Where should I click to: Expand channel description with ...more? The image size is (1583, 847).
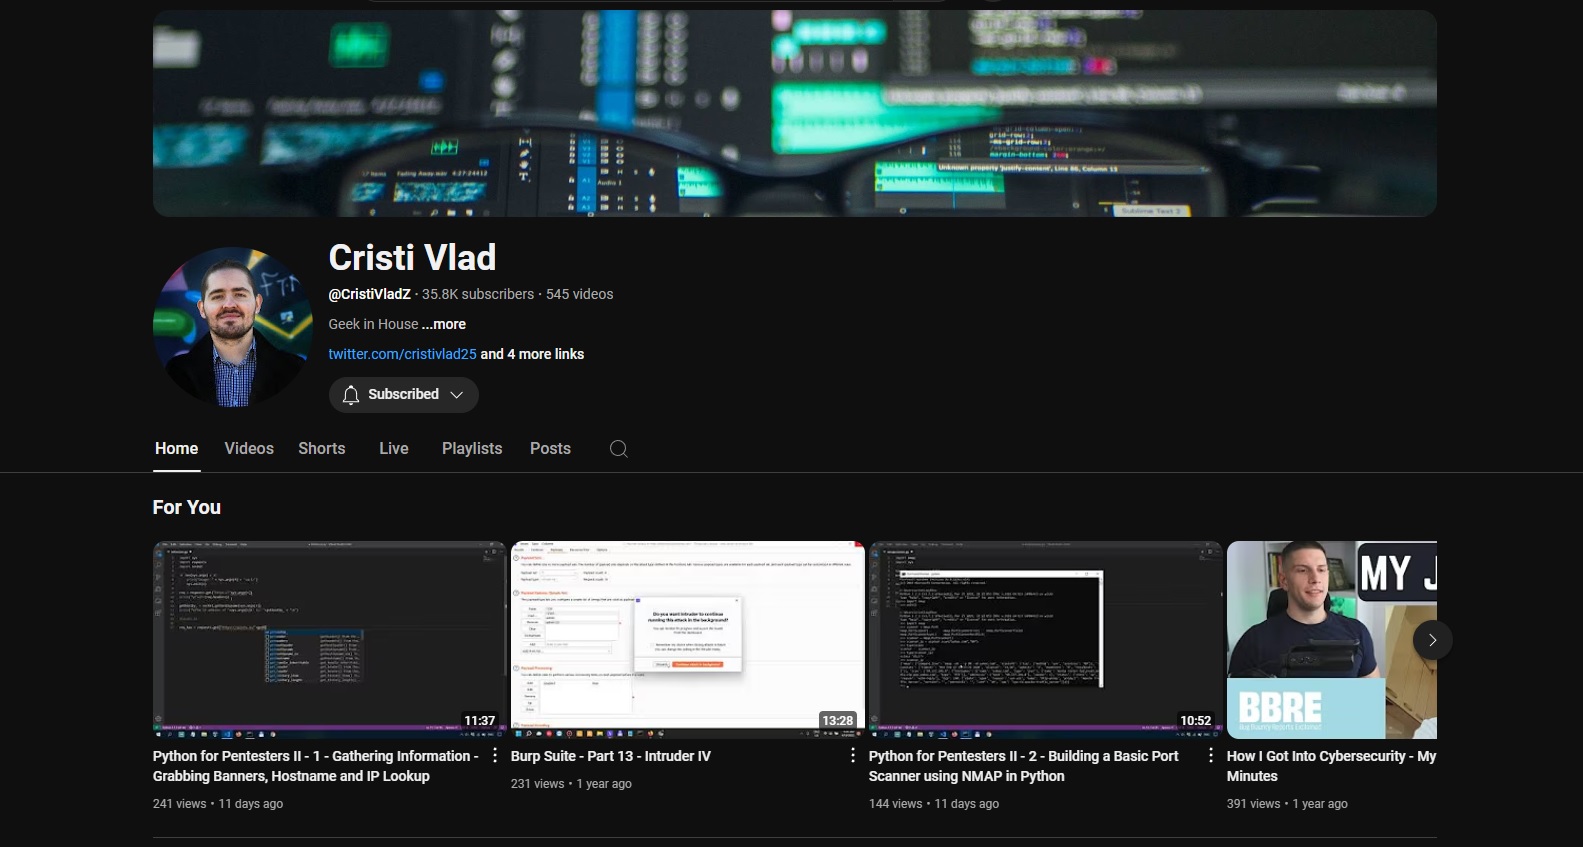click(444, 324)
